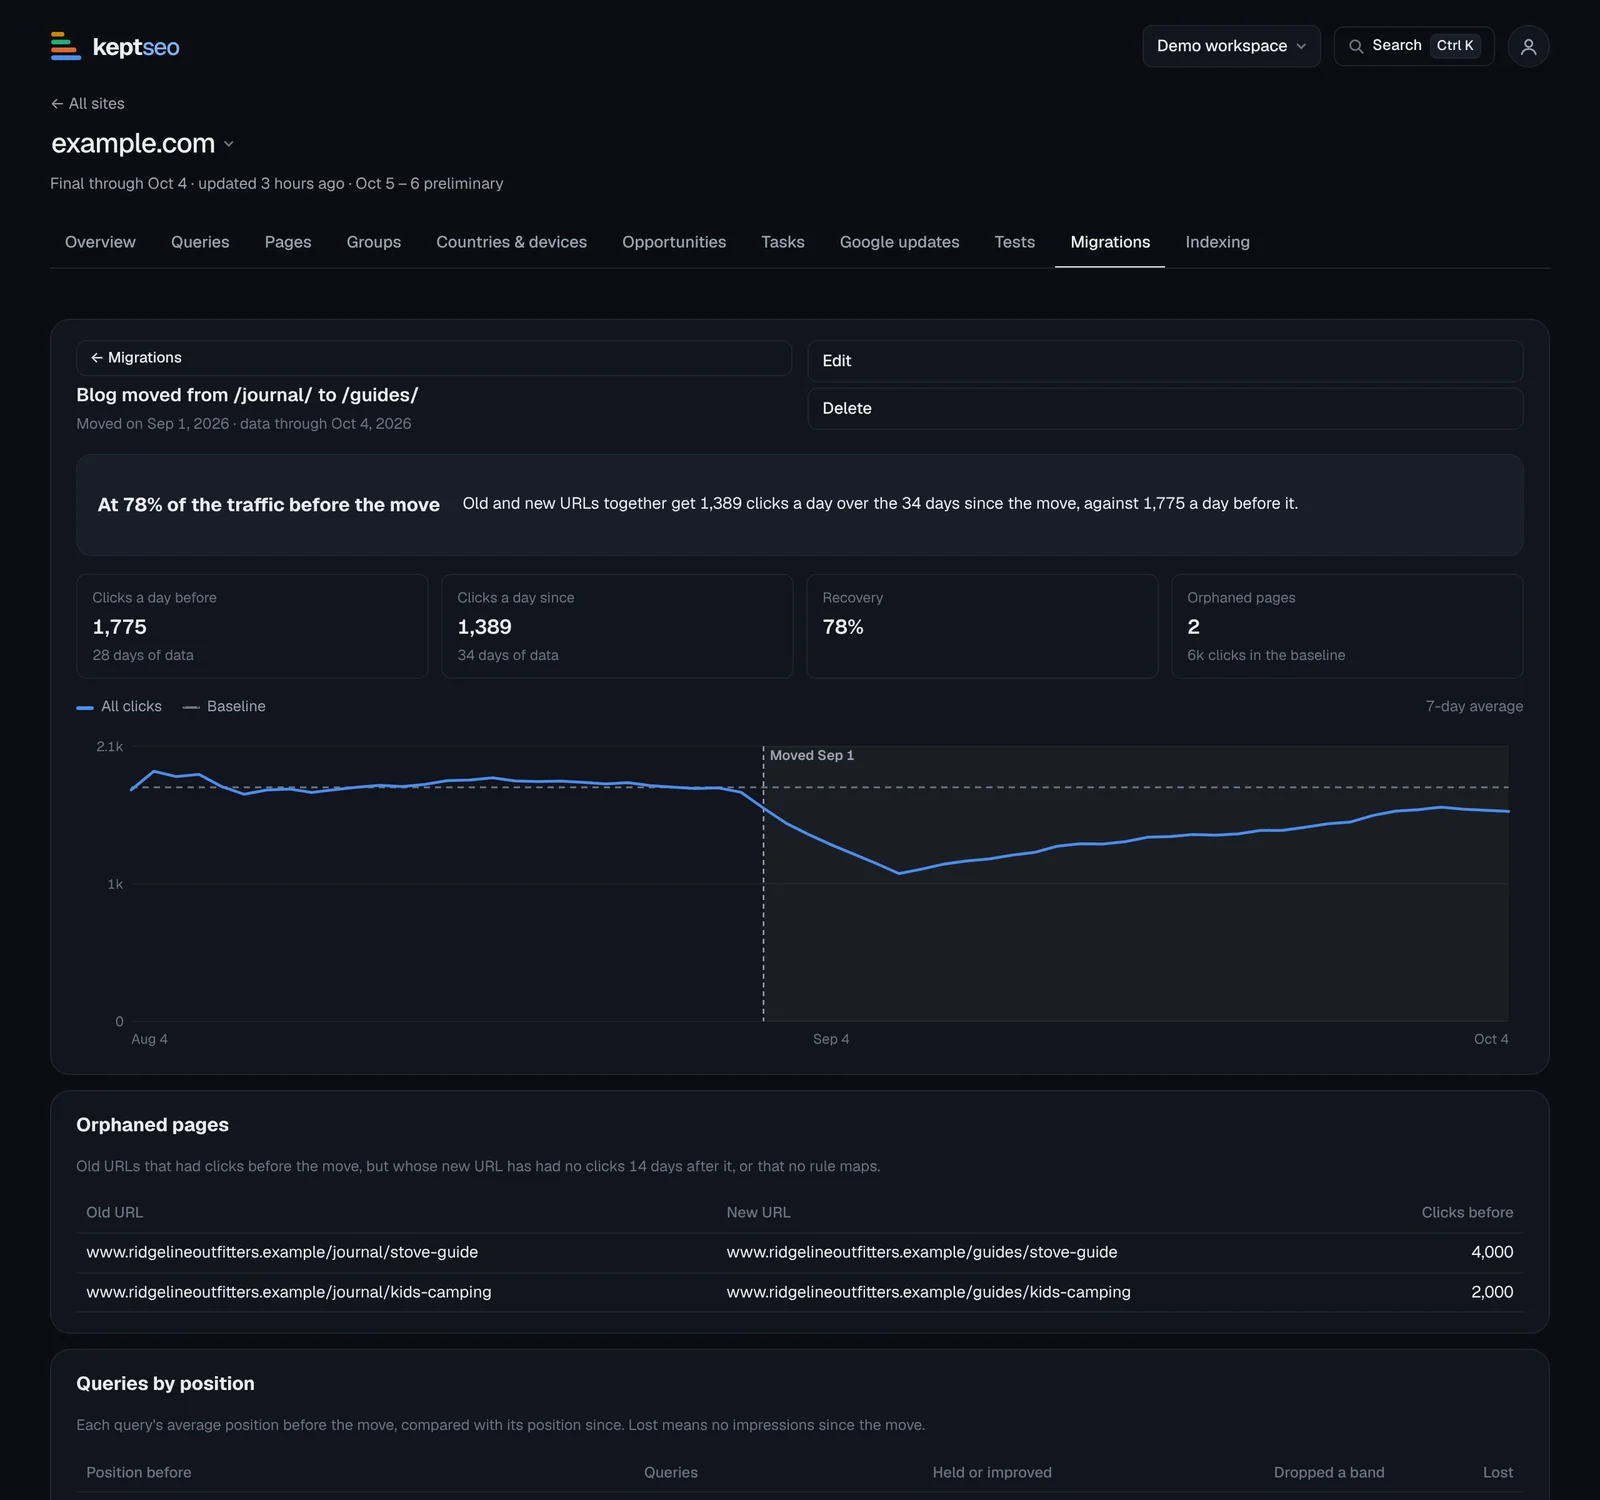
Task: Click the All clicks legend swatch
Action: 85,707
